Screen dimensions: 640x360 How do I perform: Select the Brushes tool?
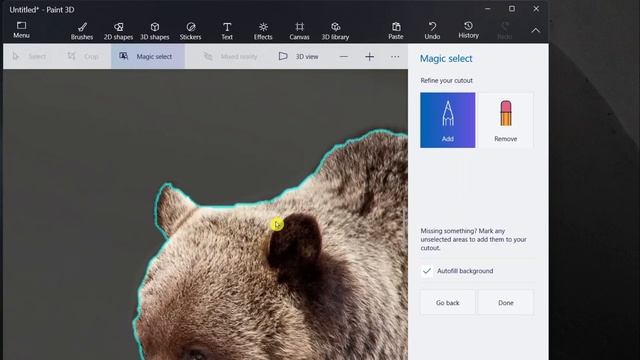82,31
